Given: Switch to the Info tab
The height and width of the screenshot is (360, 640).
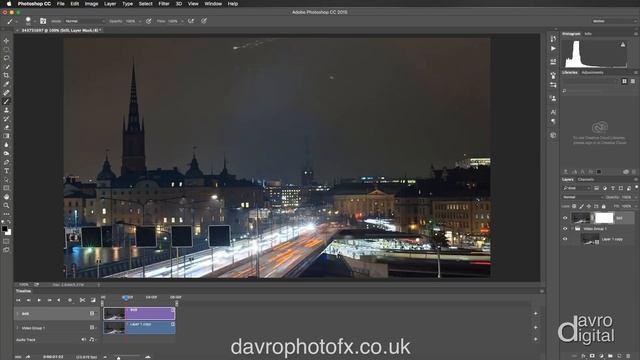Looking at the screenshot, I should click(x=588, y=34).
